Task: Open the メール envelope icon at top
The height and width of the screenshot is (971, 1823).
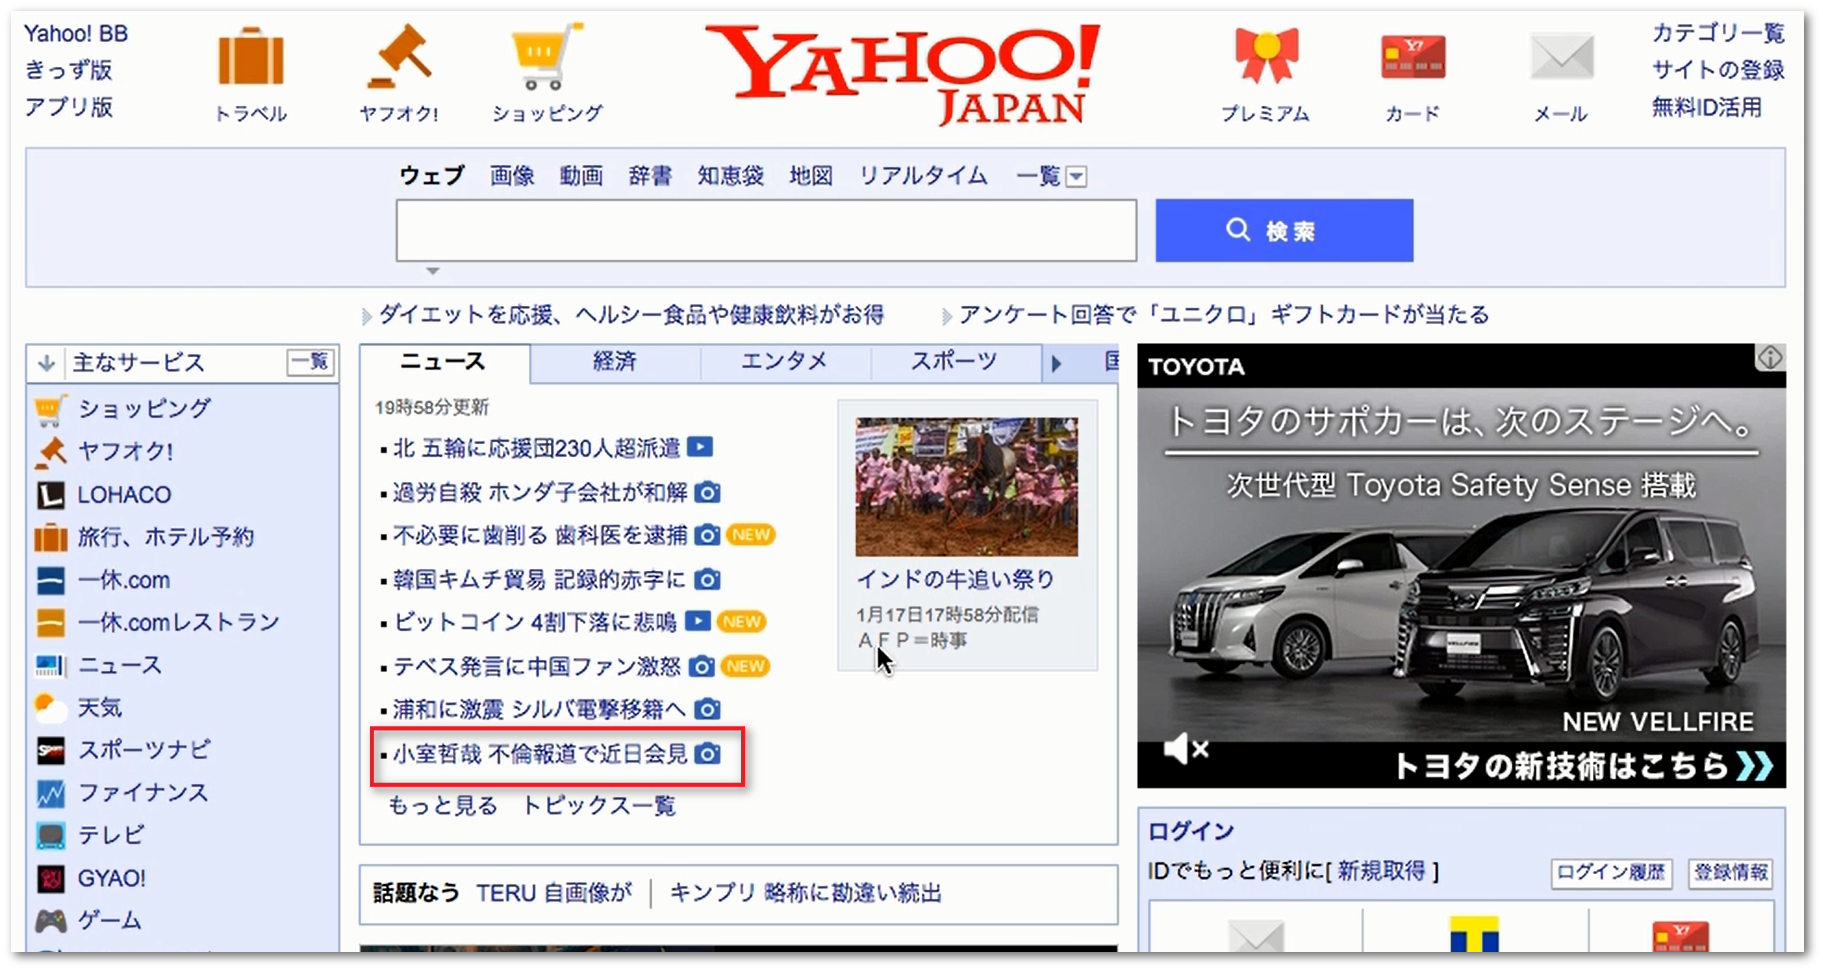Action: click(1561, 56)
